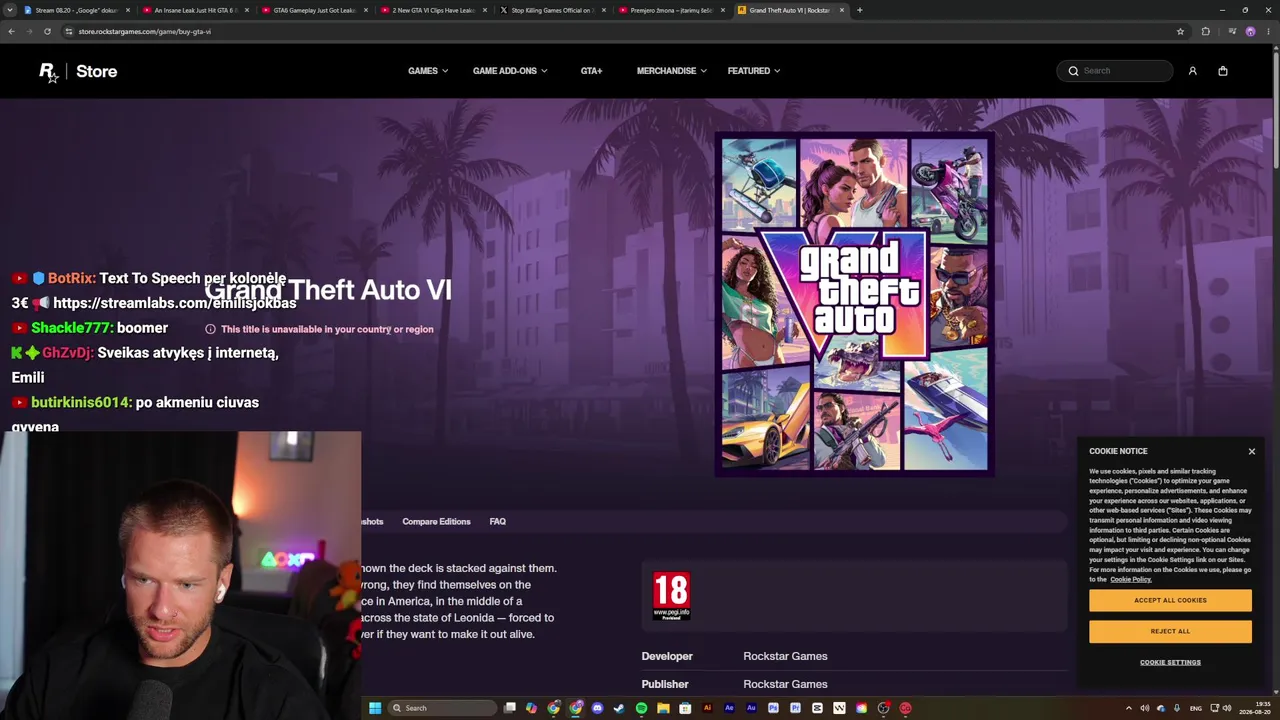Viewport: 1280px width, 720px height.
Task: Open the Cookie Policy link
Action: click(x=1130, y=579)
